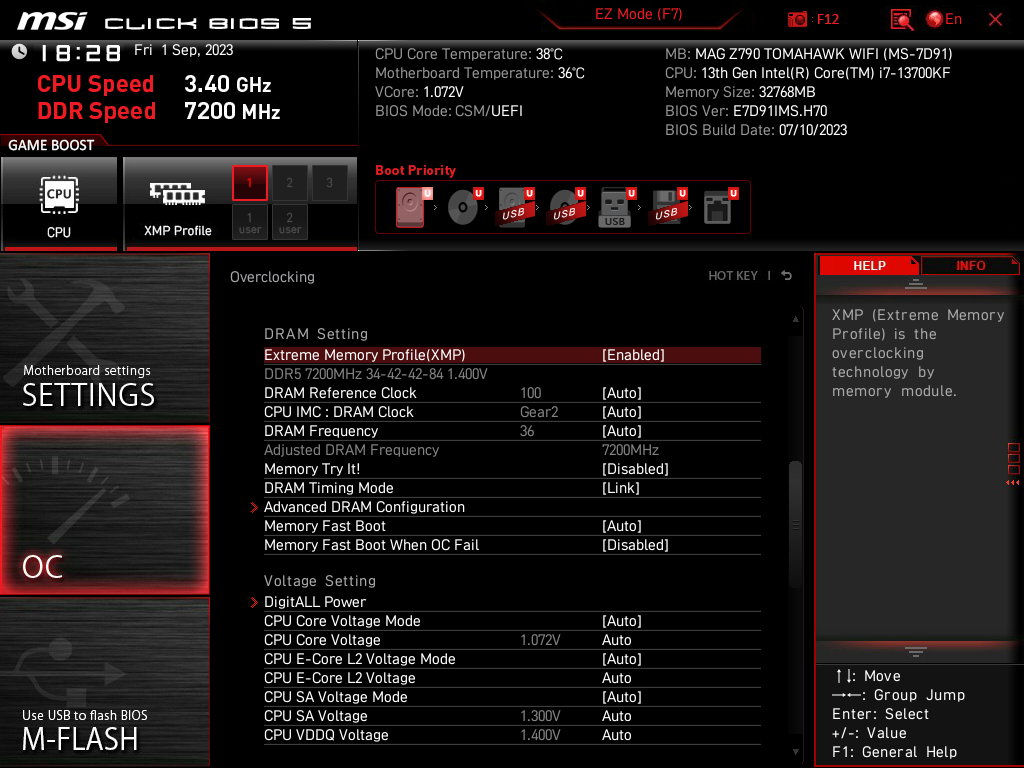Open the BIOS search magnifier icon

[901, 20]
